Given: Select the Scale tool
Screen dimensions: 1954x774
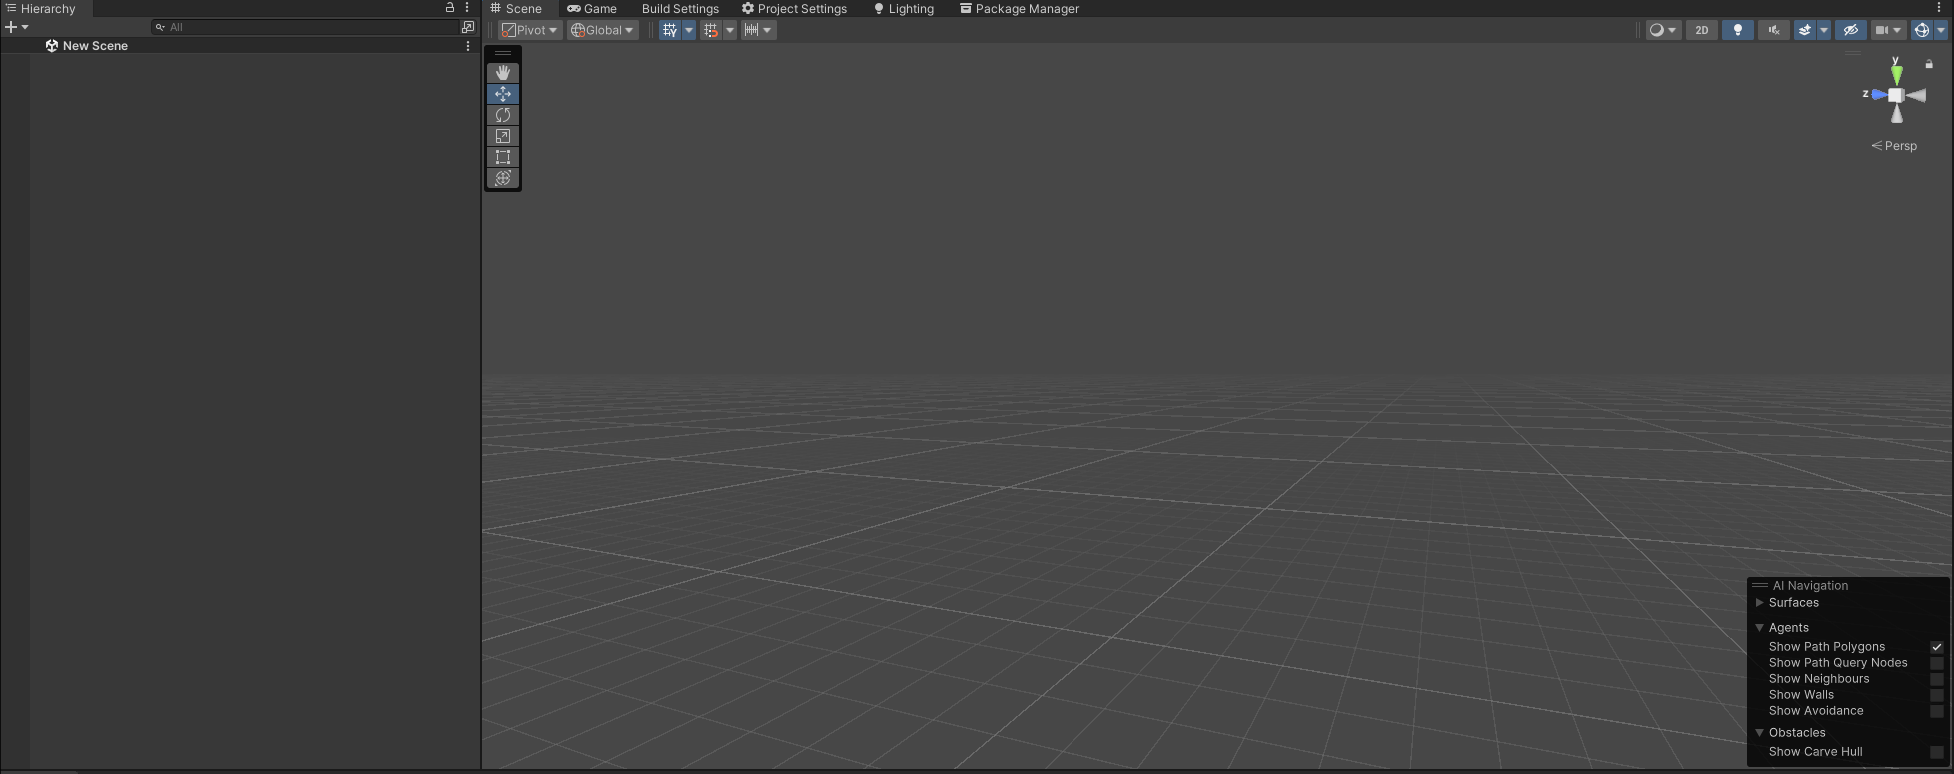Looking at the screenshot, I should (x=503, y=136).
